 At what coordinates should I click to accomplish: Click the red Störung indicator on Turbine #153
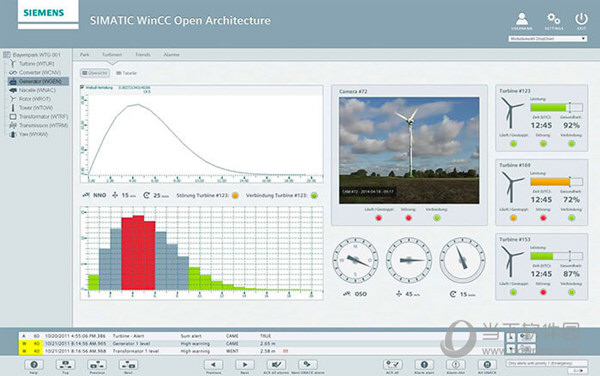543,292
